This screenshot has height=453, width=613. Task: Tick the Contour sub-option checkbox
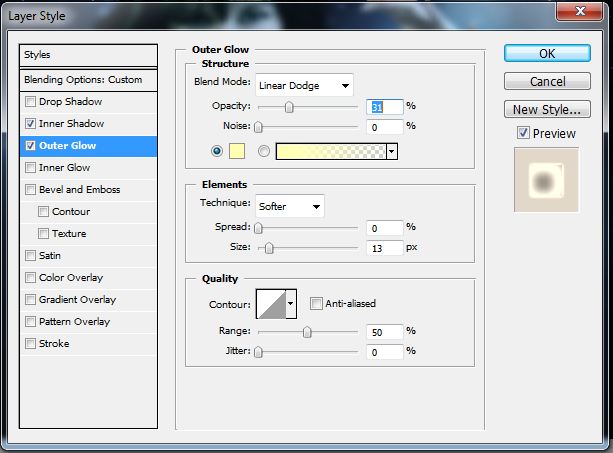pos(43,211)
